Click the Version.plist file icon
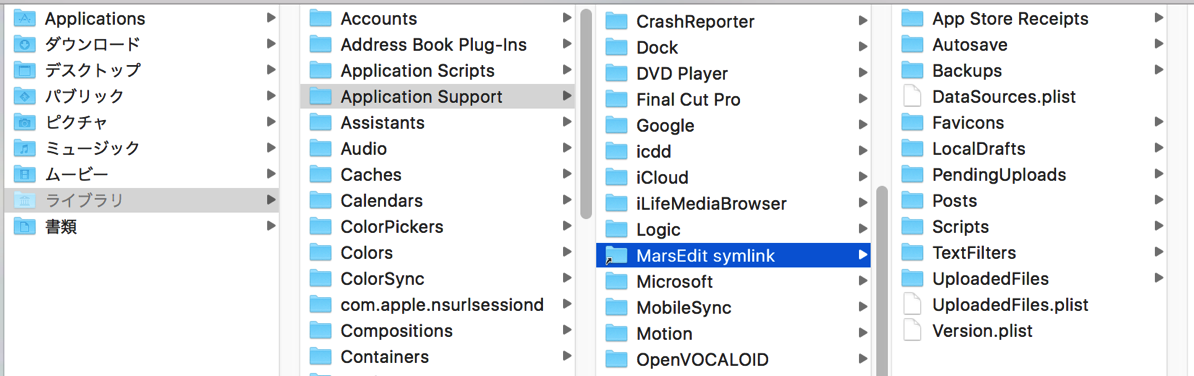1194x376 pixels. click(911, 330)
